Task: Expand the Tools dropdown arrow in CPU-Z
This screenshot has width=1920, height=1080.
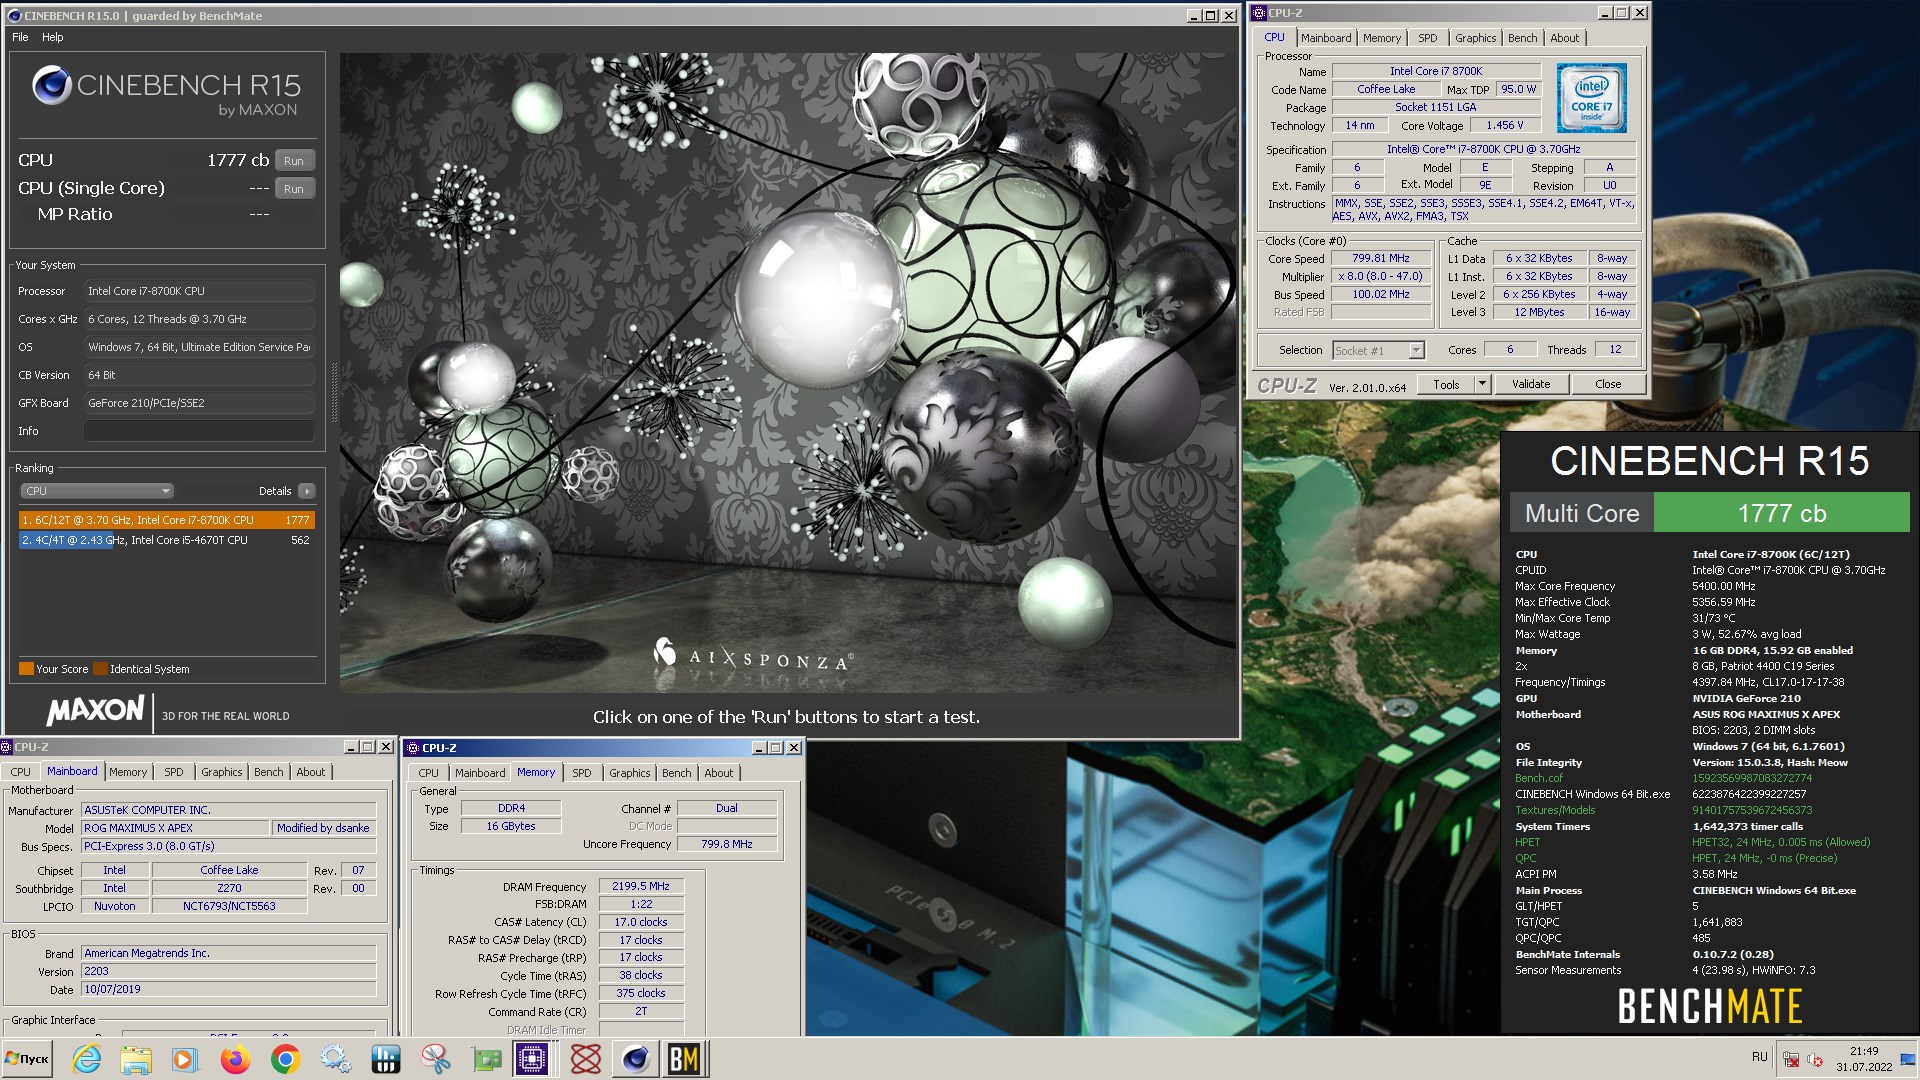Action: [1482, 384]
